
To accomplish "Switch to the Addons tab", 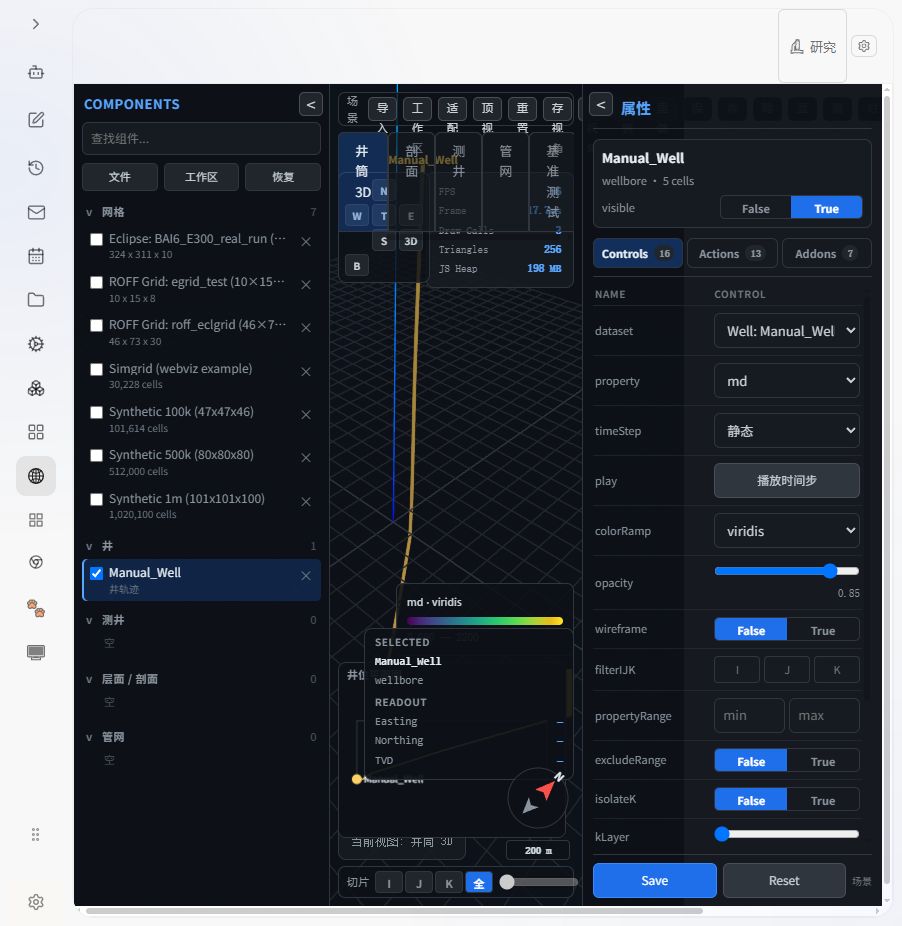I will pos(826,254).
